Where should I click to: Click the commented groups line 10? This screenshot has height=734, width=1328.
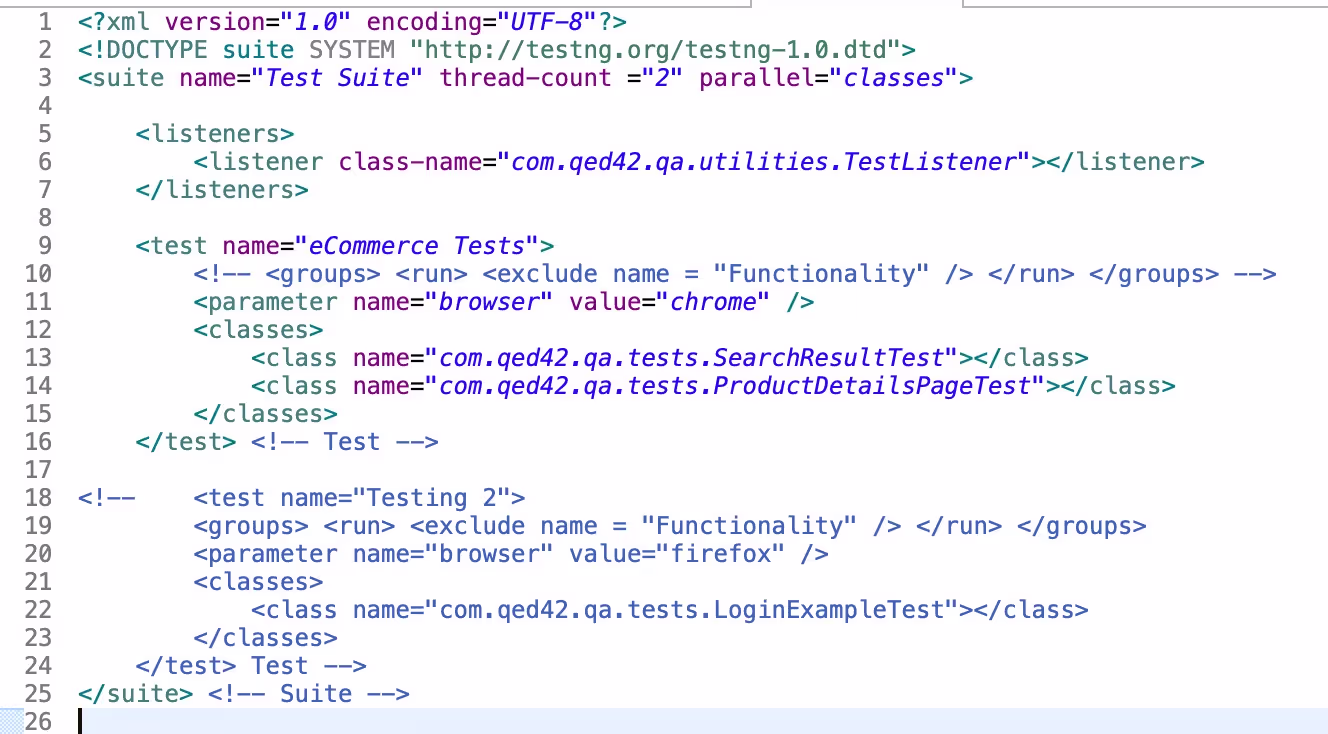pos(735,273)
